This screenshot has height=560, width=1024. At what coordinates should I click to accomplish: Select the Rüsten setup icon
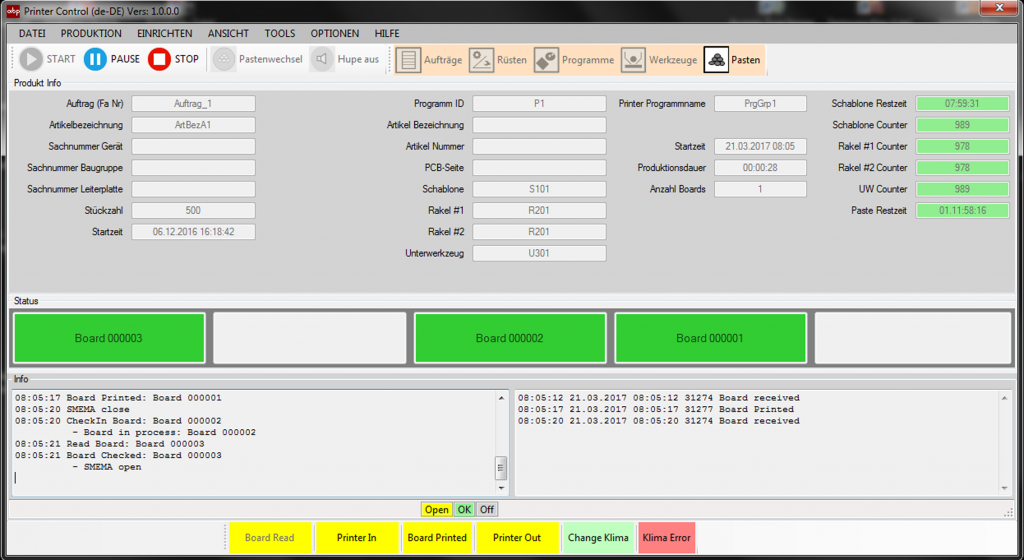[481, 60]
